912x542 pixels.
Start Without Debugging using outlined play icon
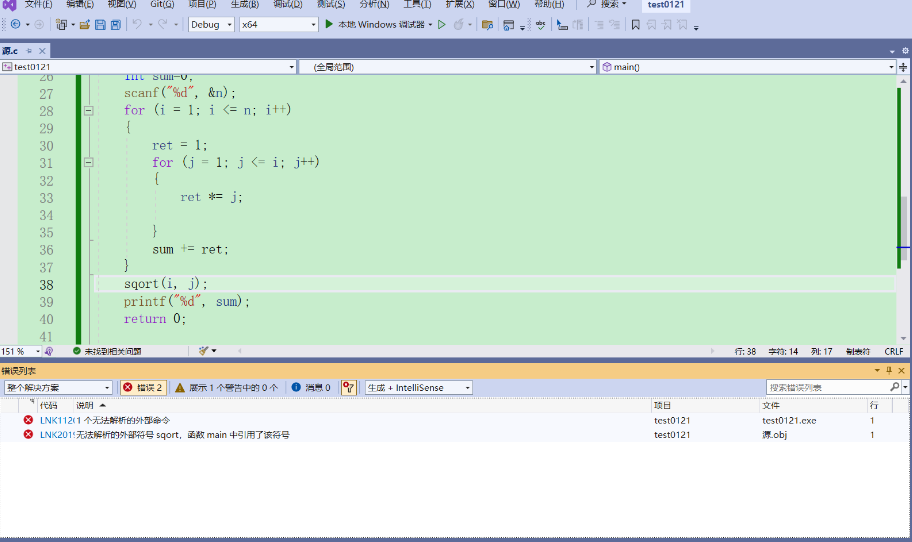442,24
